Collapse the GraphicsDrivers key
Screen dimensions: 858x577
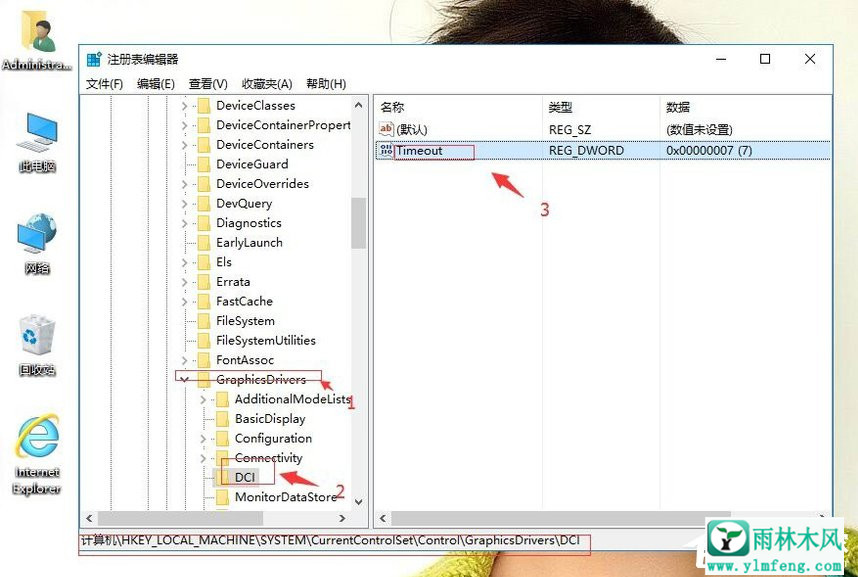(x=184, y=380)
